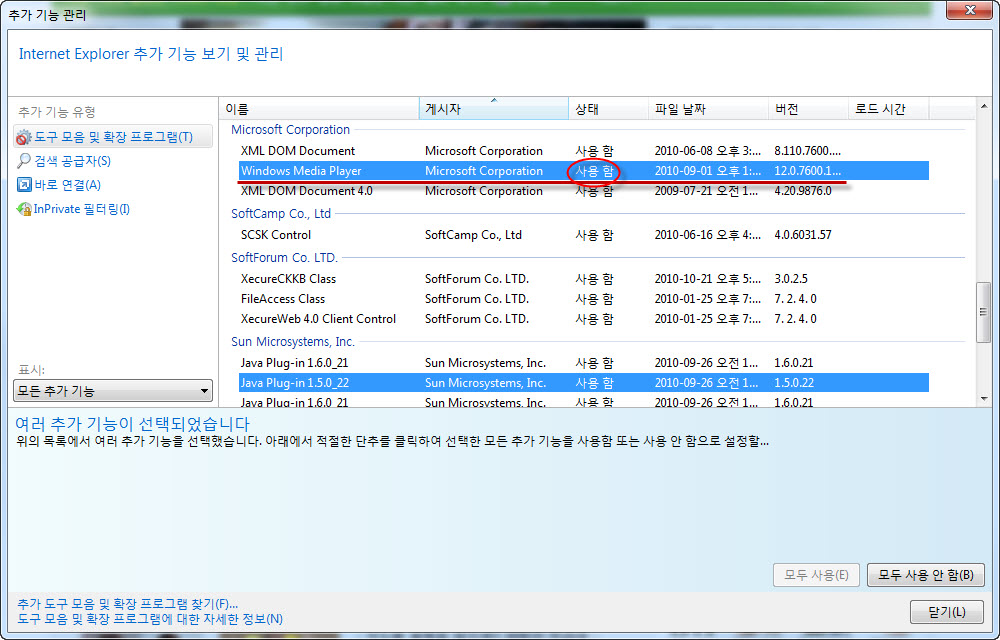
Task: Click the add-on list vertical scrollbar thumb
Action: pos(983,312)
